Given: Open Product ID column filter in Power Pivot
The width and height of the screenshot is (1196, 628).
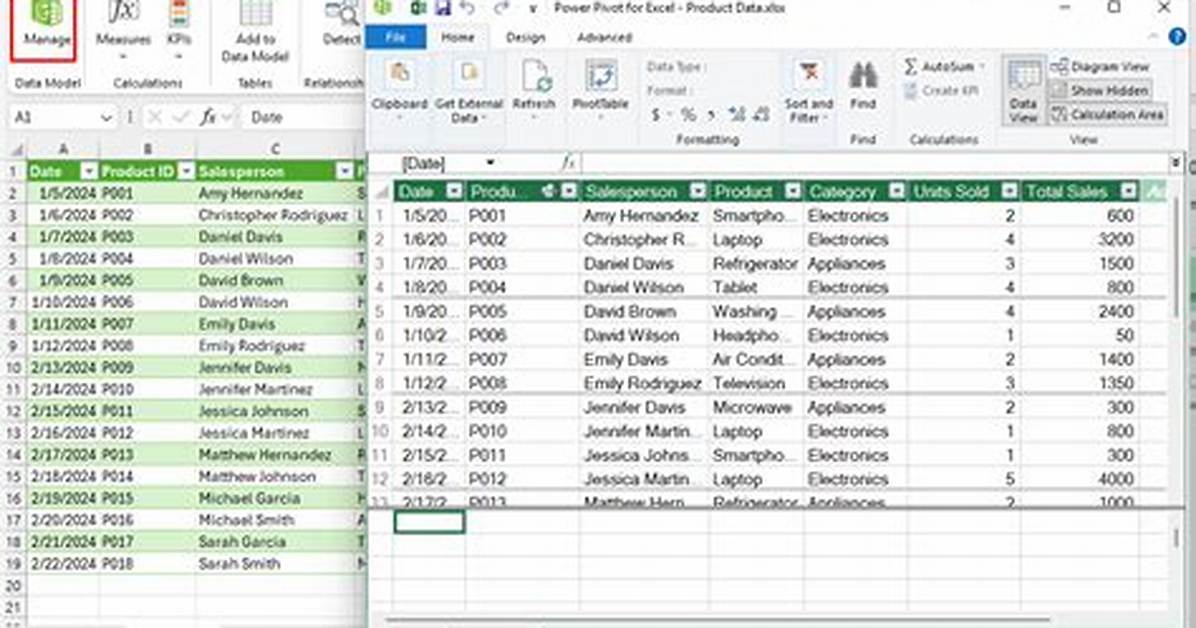Looking at the screenshot, I should click(569, 192).
